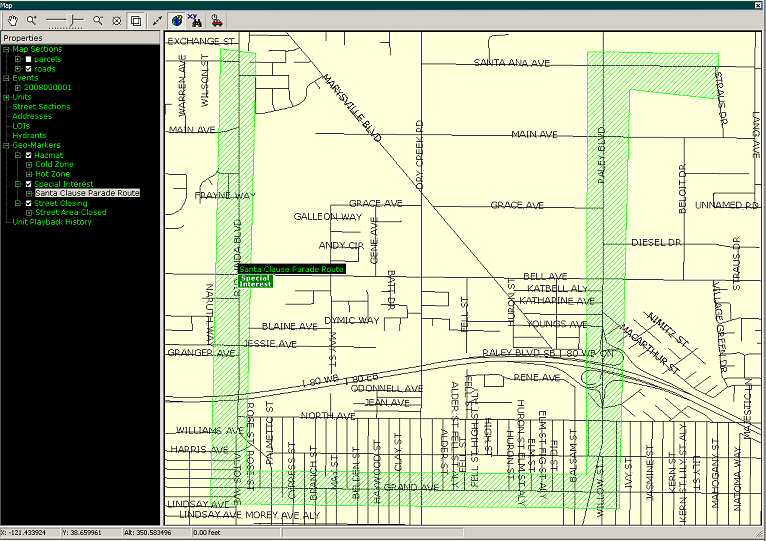The height and width of the screenshot is (541, 766).
Task: Select the hand pan tool
Action: click(11, 19)
